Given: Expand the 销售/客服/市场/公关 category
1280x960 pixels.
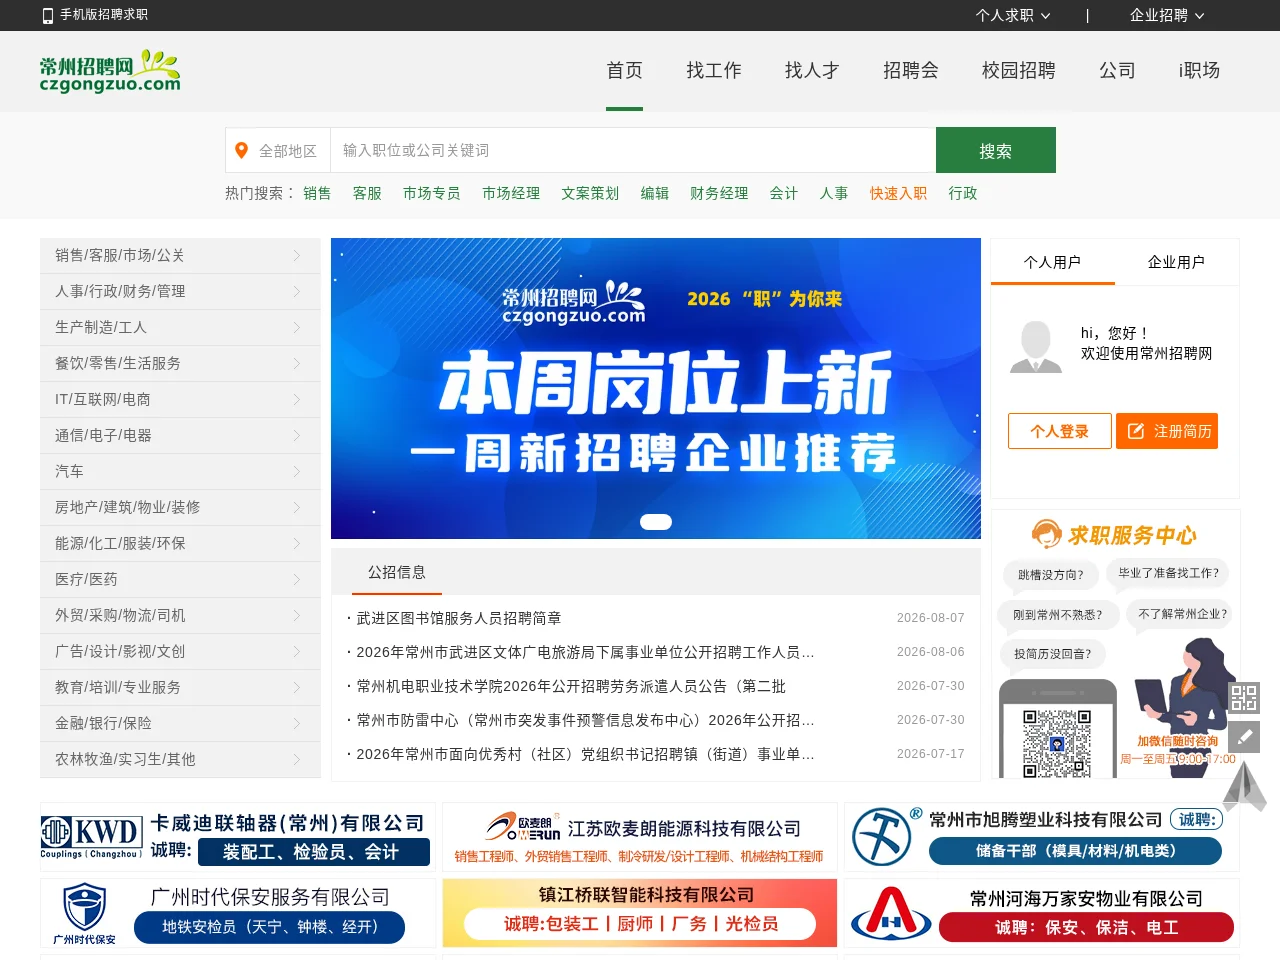Looking at the screenshot, I should pos(180,256).
